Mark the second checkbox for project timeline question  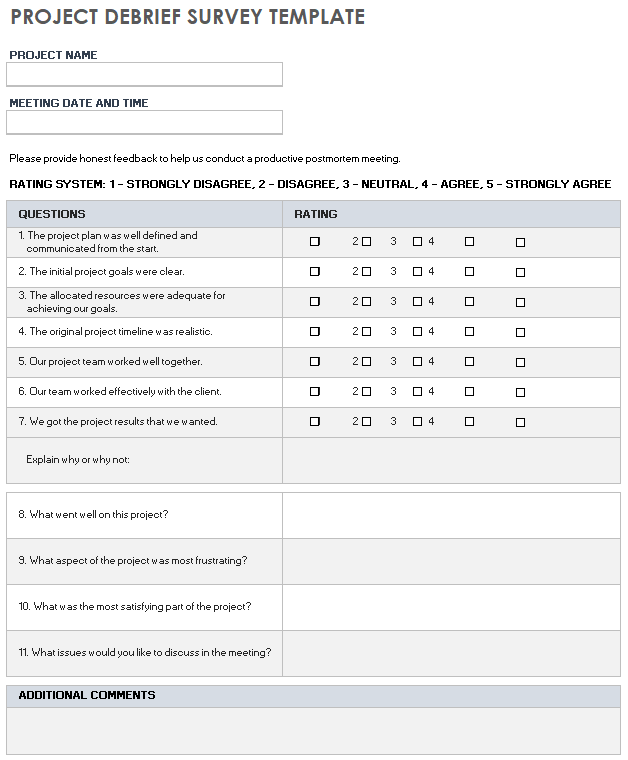pyautogui.click(x=366, y=332)
